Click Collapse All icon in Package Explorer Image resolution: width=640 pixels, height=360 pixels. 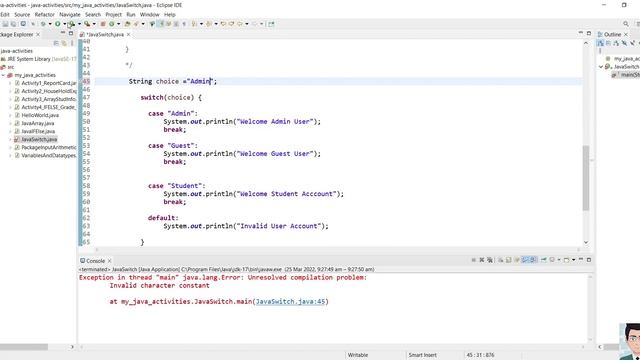coord(56,43)
